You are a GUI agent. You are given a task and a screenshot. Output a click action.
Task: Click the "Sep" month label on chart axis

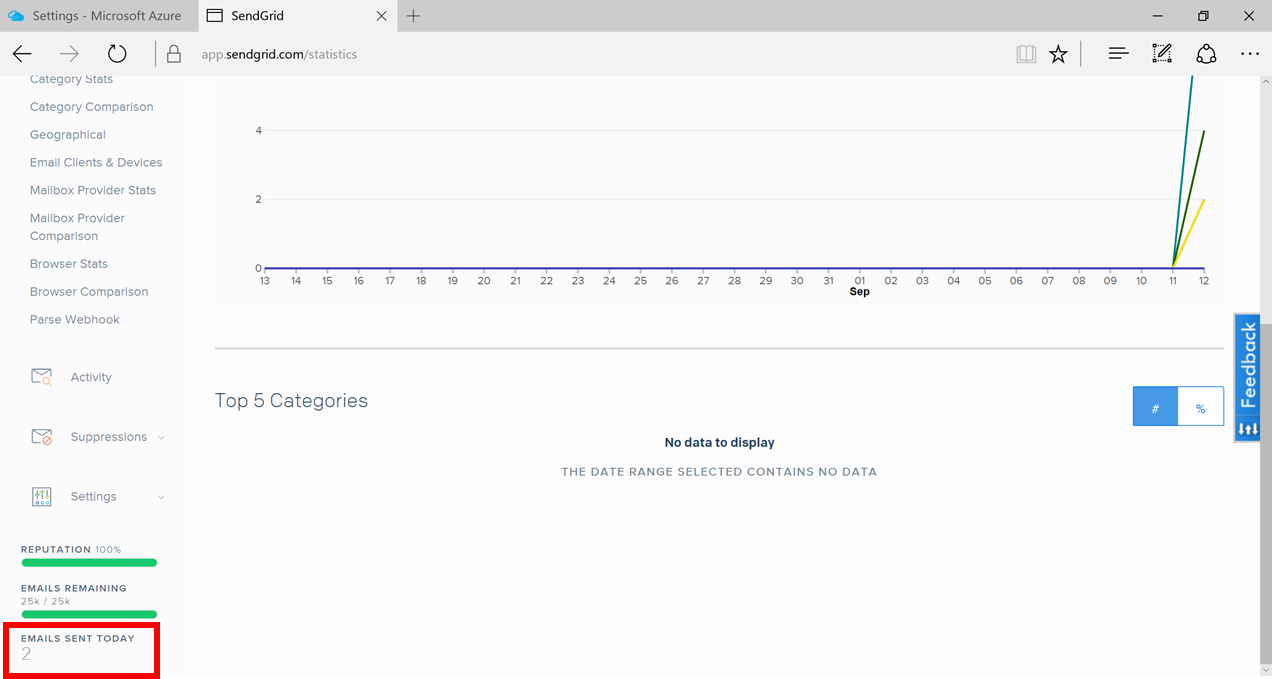pyautogui.click(x=860, y=292)
